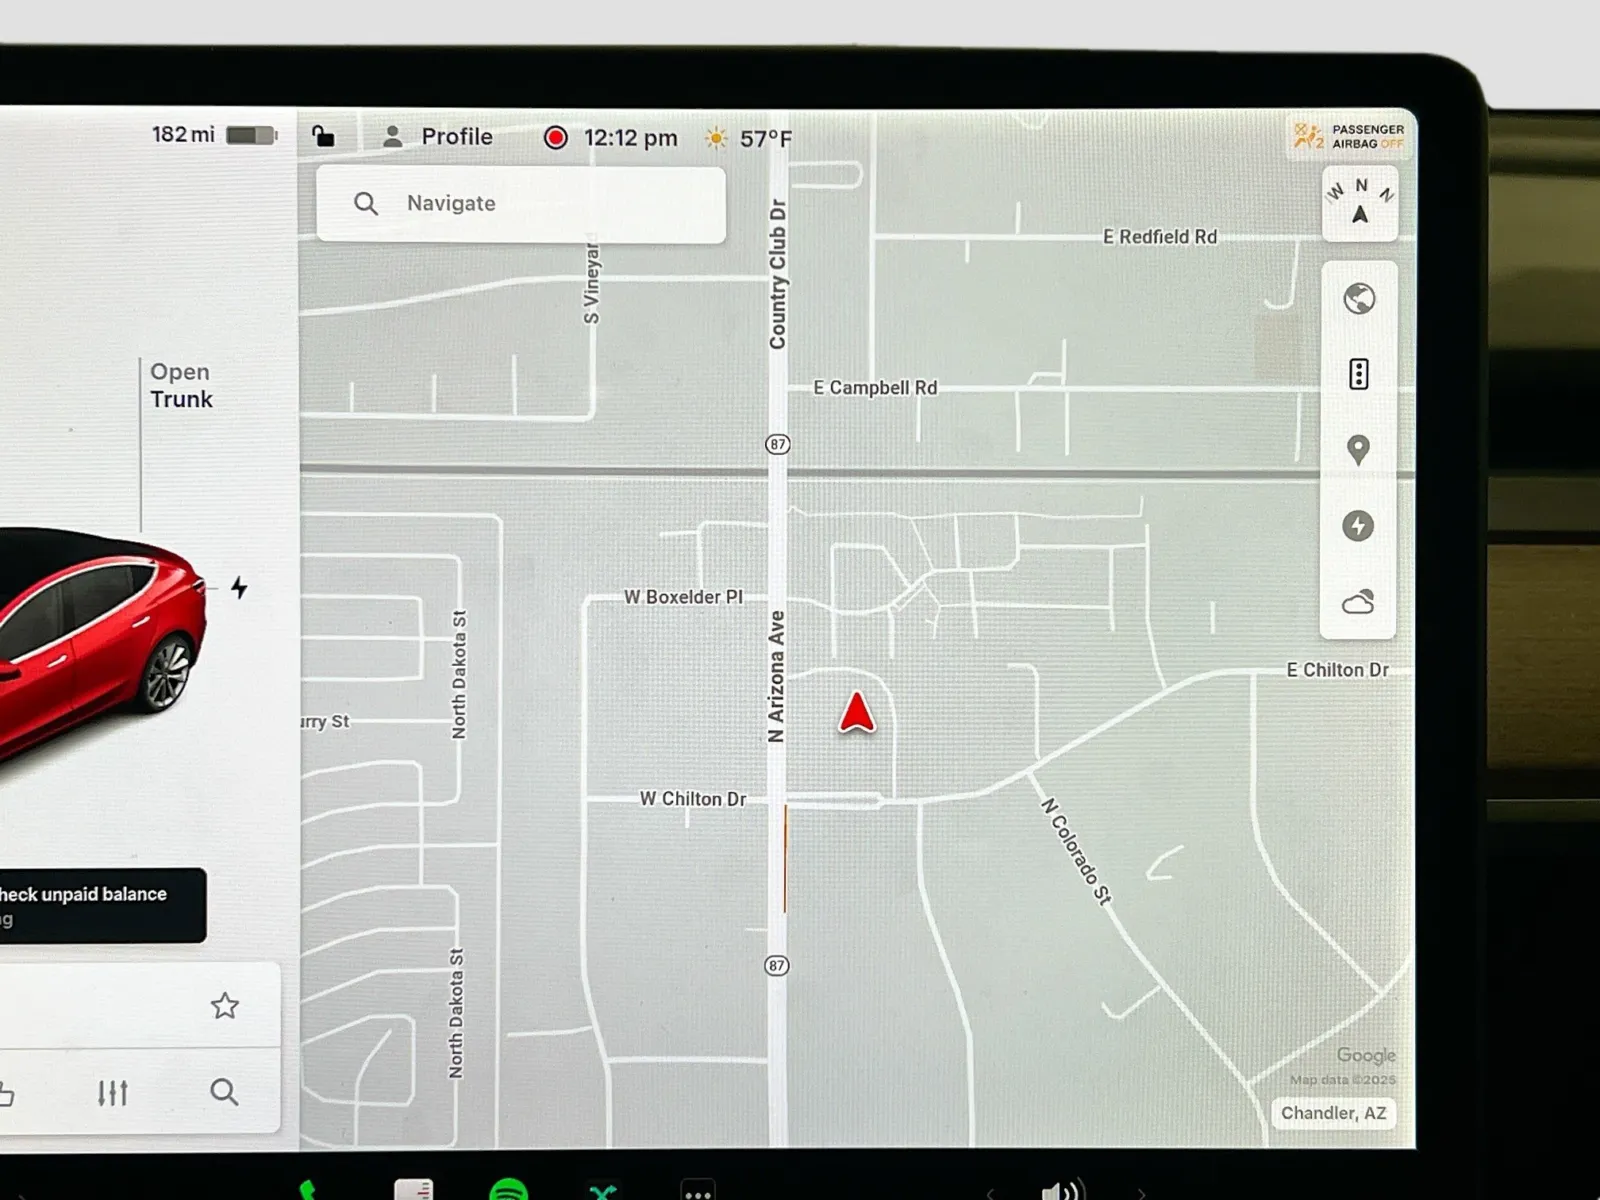
Task: Open the media equalizer sliders icon
Action: (113, 1092)
